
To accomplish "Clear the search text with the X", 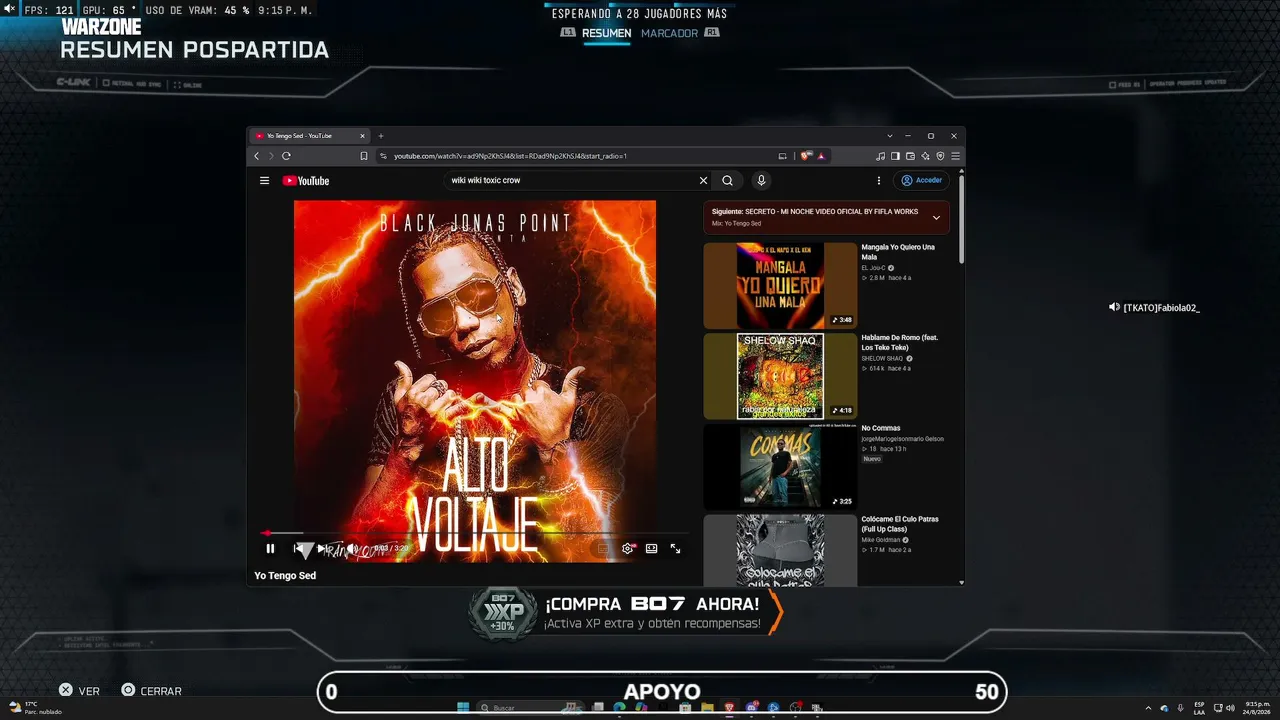I will click(703, 181).
